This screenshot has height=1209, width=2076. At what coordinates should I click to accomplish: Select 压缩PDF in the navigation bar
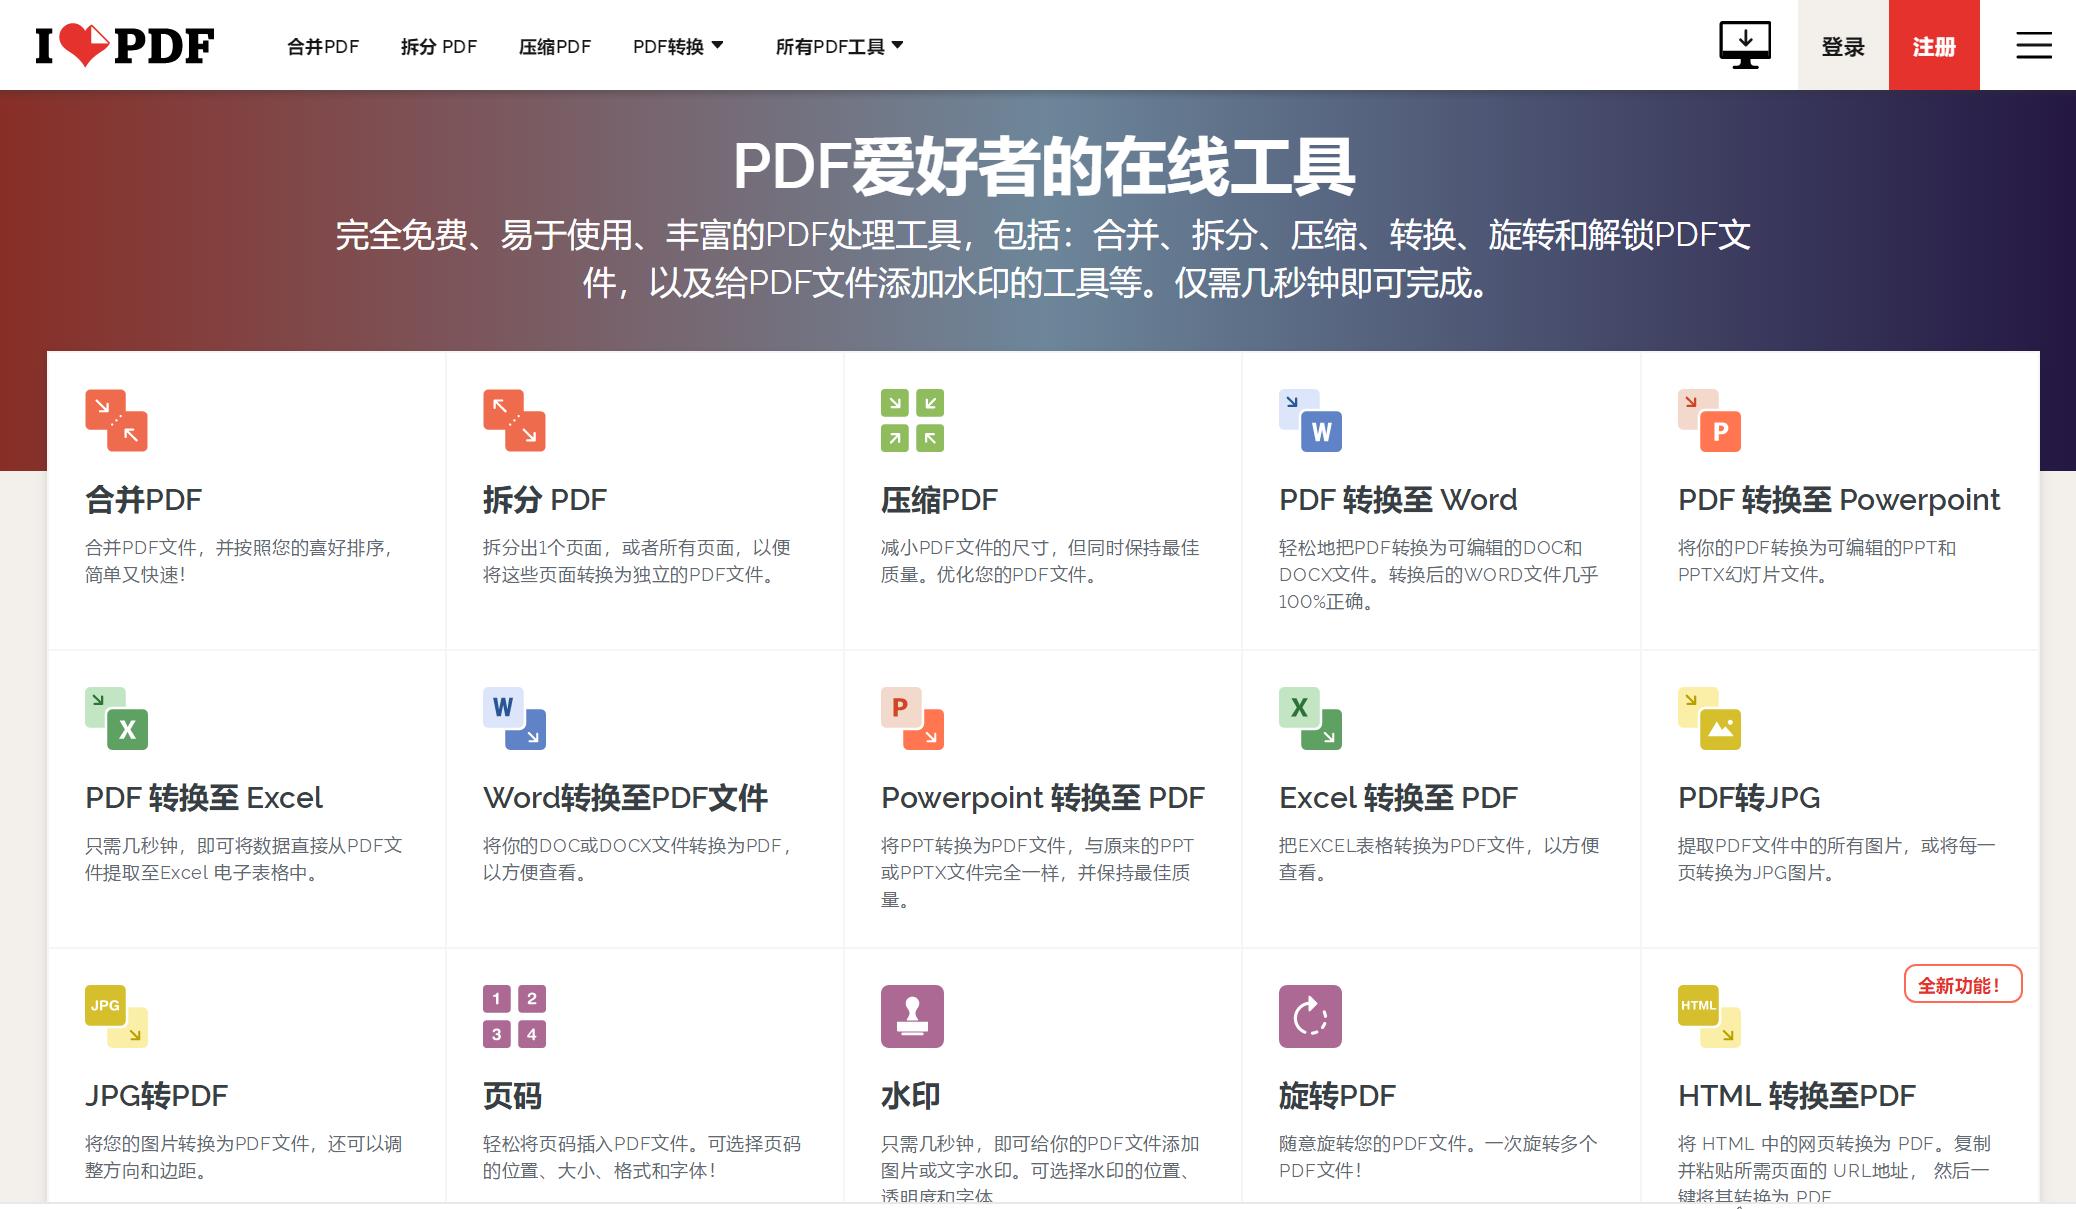pos(554,45)
